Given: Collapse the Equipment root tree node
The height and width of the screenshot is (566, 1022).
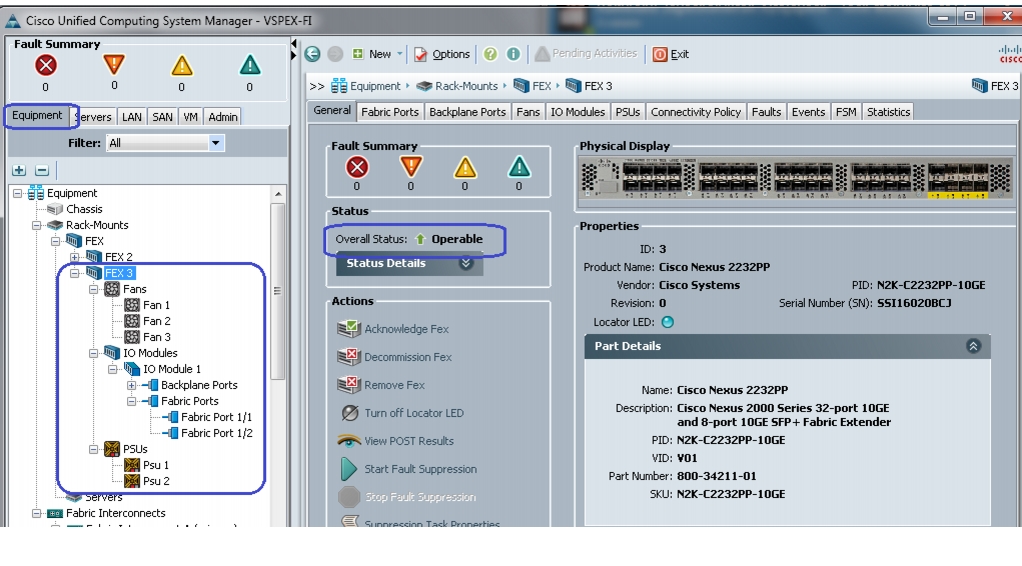Looking at the screenshot, I should pyautogui.click(x=18, y=193).
